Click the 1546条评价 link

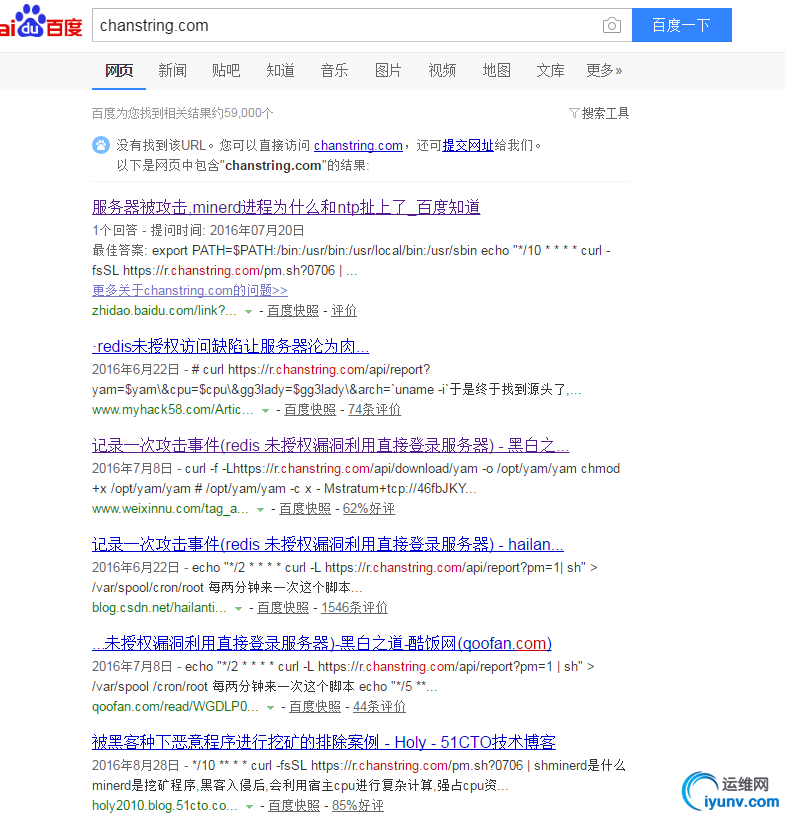click(x=354, y=608)
